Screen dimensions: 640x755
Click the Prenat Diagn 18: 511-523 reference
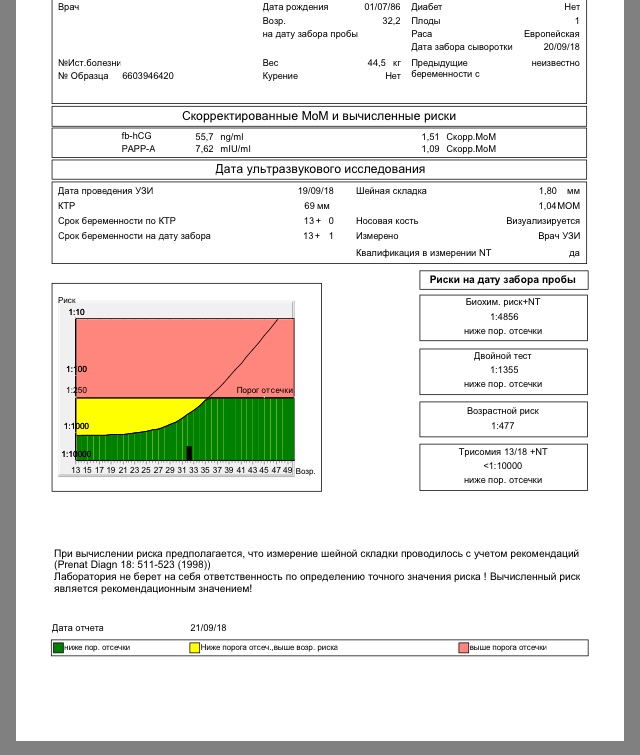[x=132, y=565]
